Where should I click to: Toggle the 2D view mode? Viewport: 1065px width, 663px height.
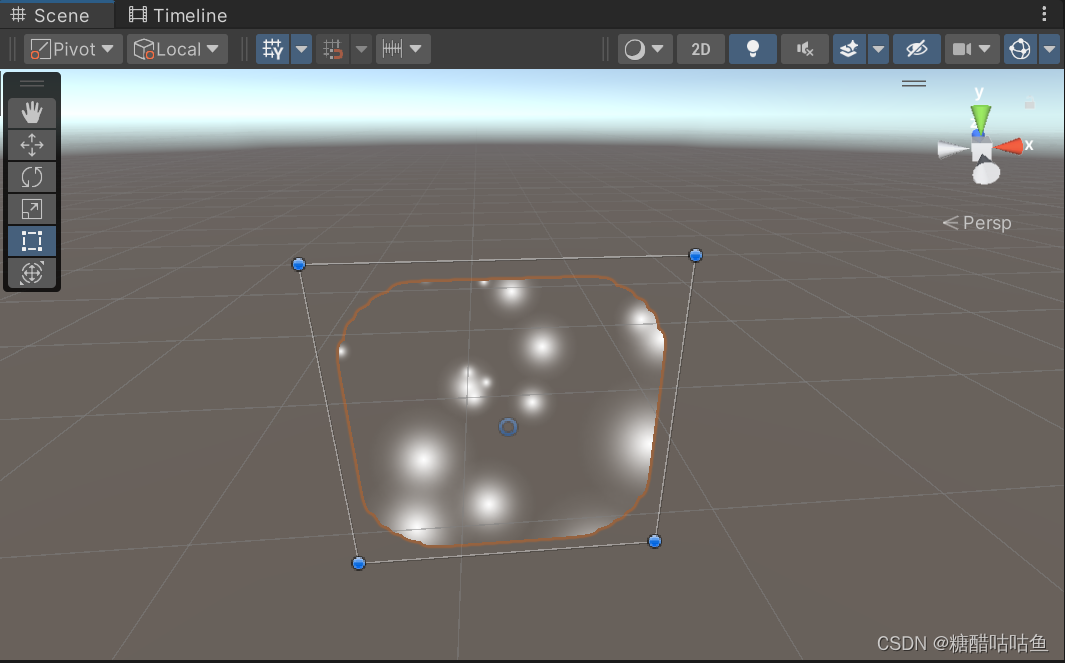tap(700, 48)
